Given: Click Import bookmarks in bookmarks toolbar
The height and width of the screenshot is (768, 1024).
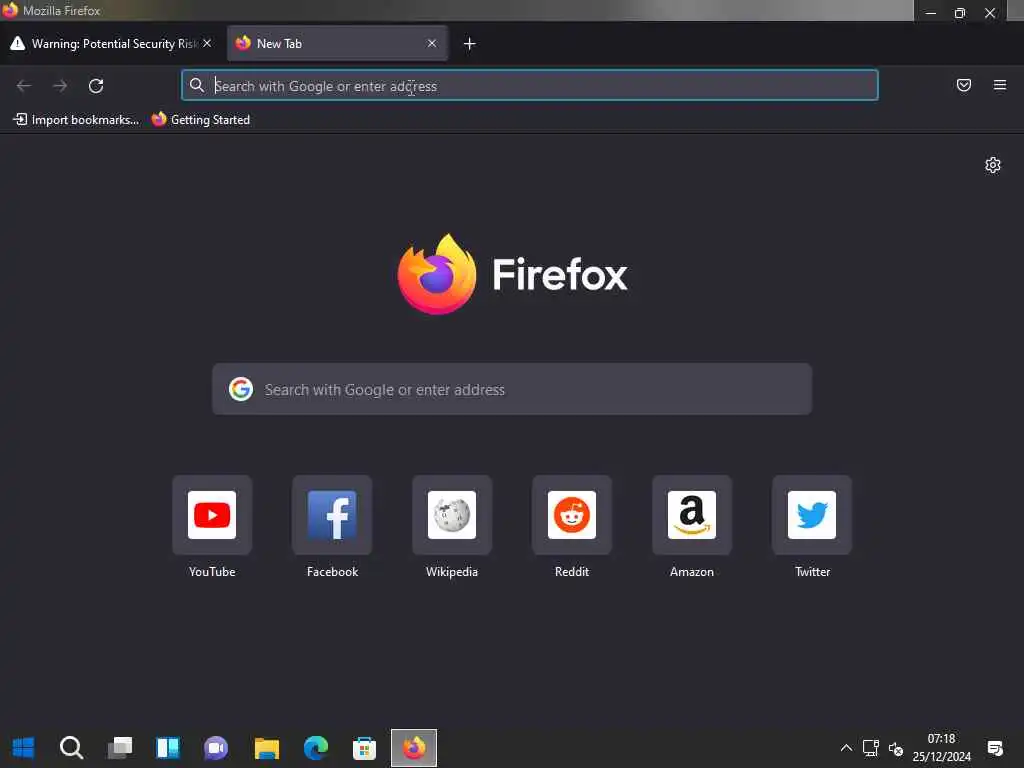Looking at the screenshot, I should pyautogui.click(x=76, y=120).
